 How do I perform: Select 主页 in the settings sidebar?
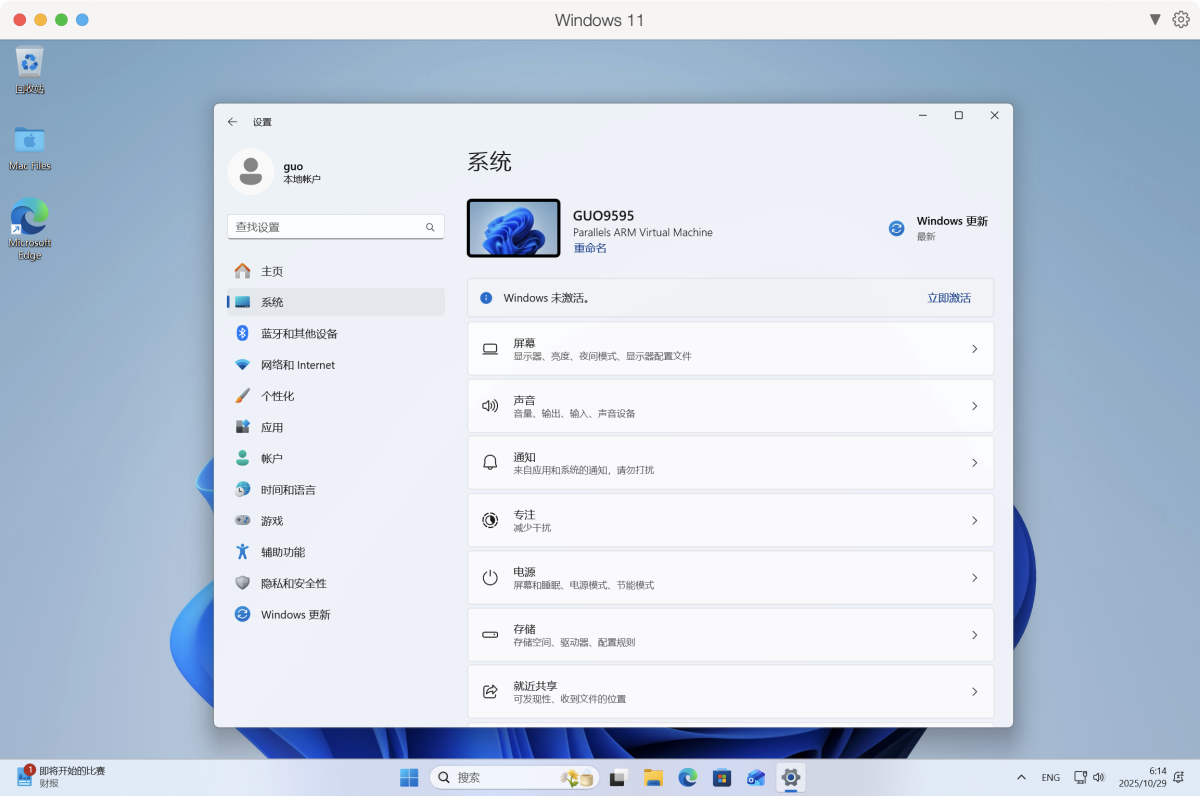(272, 271)
